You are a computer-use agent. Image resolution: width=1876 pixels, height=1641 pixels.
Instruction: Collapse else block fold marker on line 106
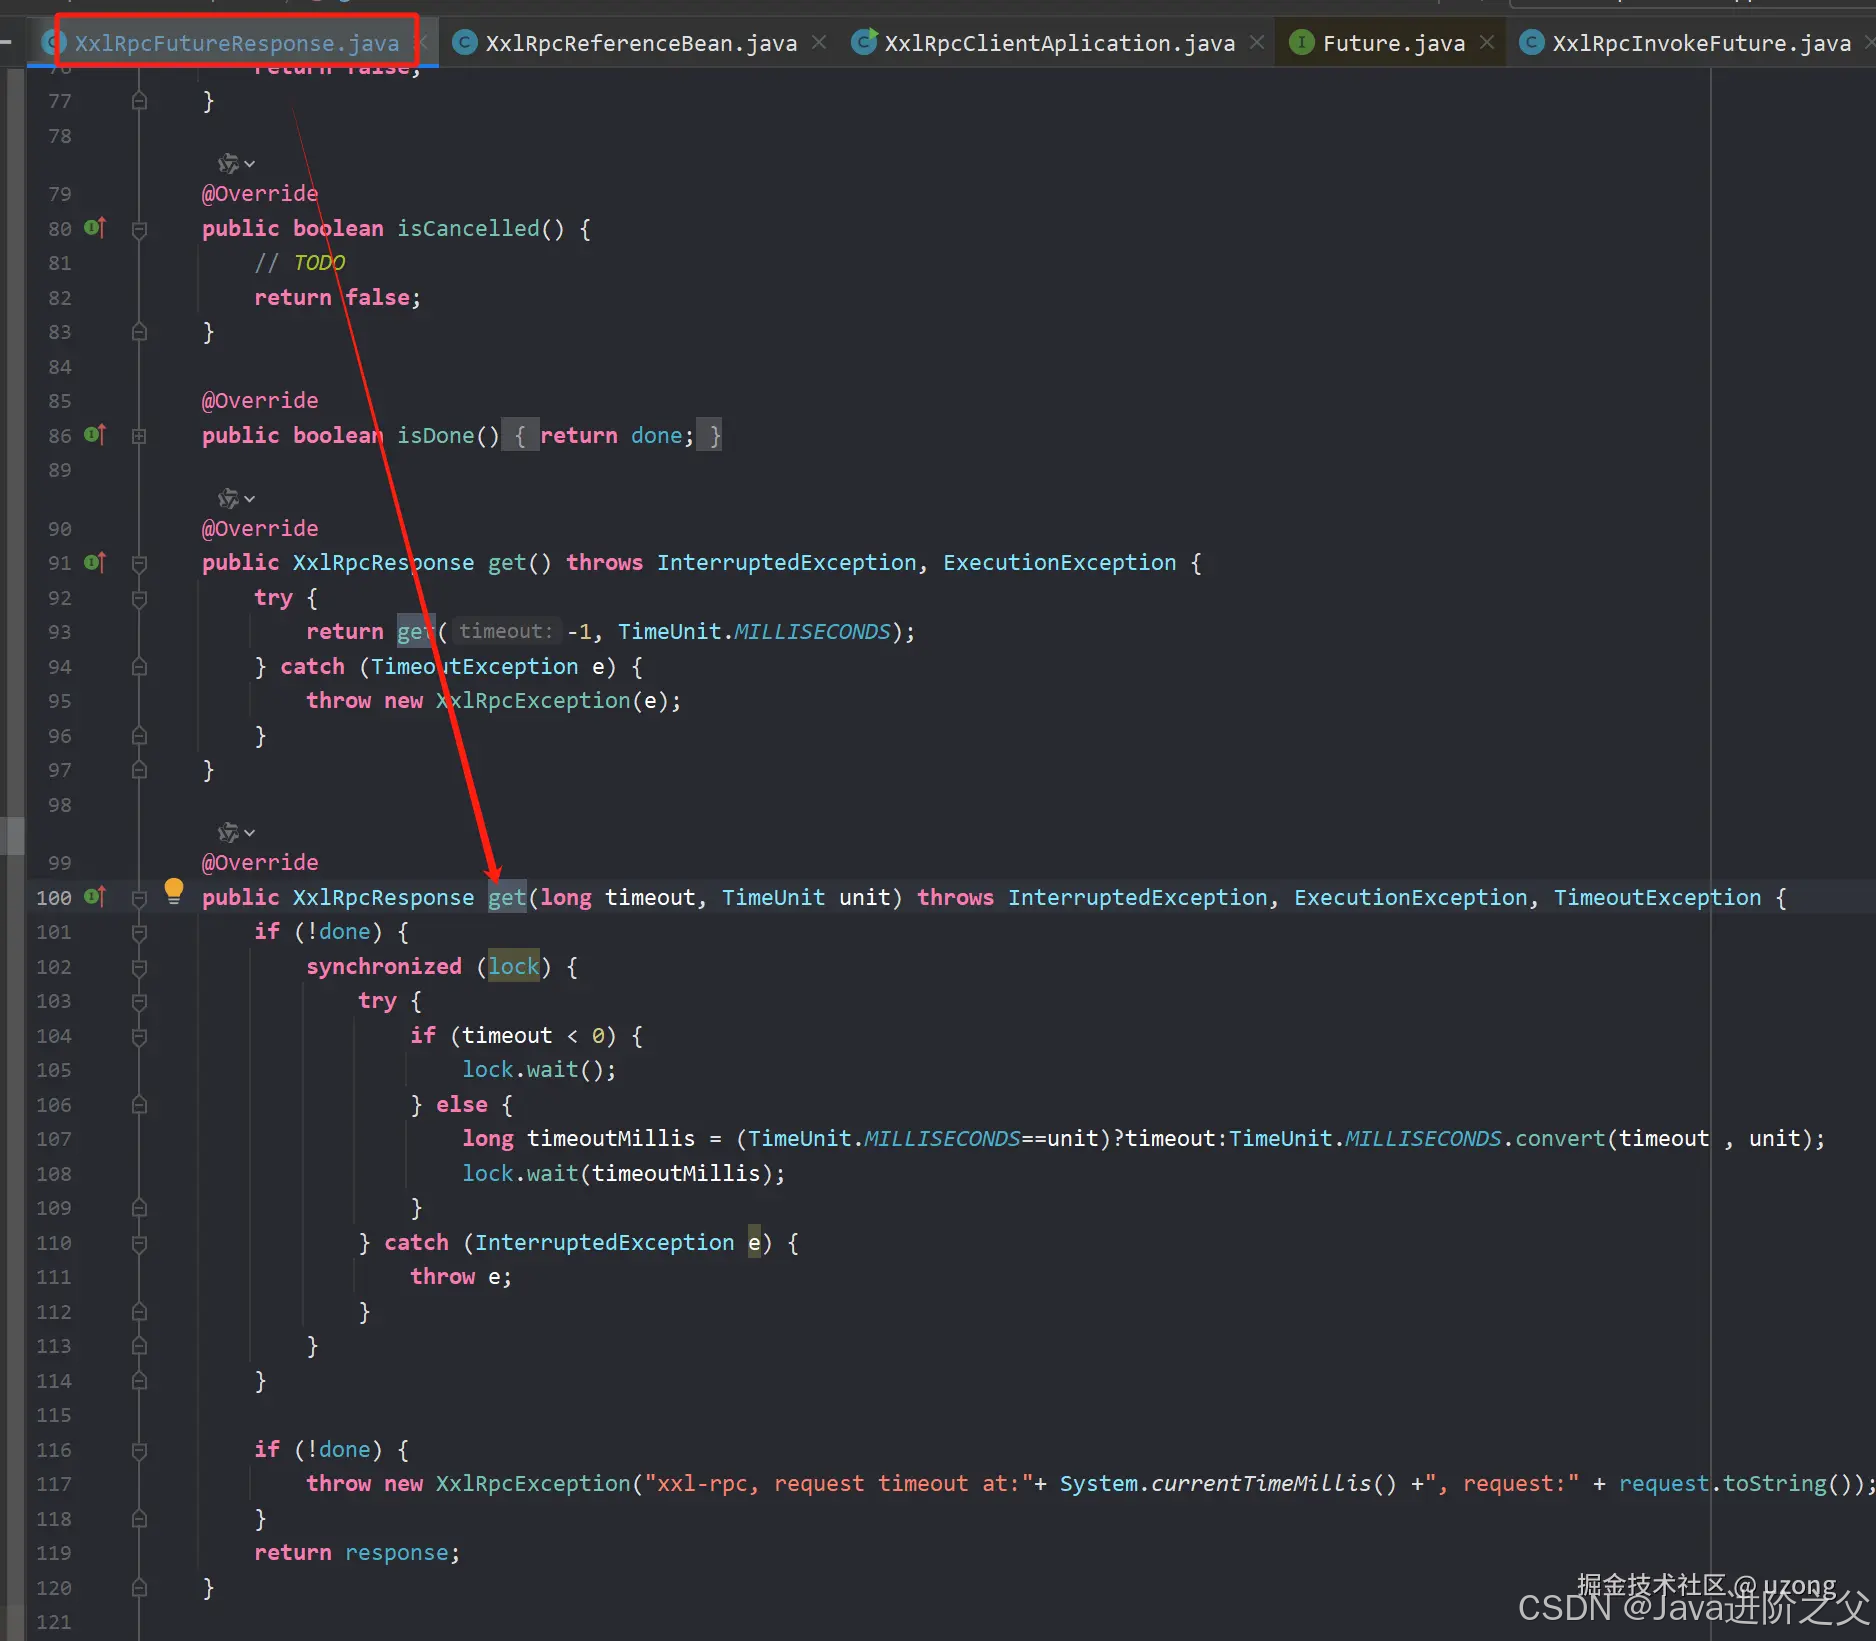tap(139, 1105)
